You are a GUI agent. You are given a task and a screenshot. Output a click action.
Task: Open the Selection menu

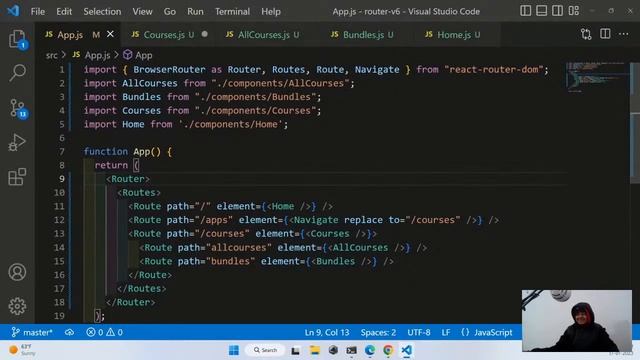pyautogui.click(x=102, y=11)
